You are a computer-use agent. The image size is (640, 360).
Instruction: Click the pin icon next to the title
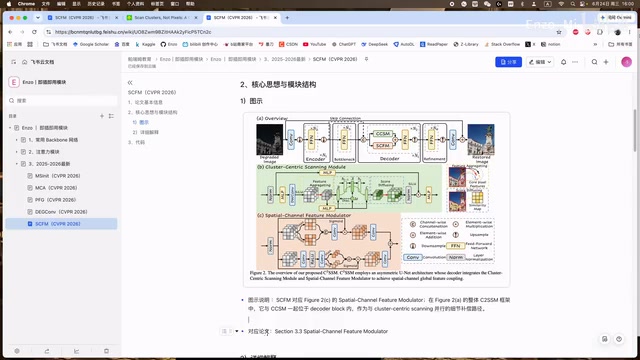[366, 59]
